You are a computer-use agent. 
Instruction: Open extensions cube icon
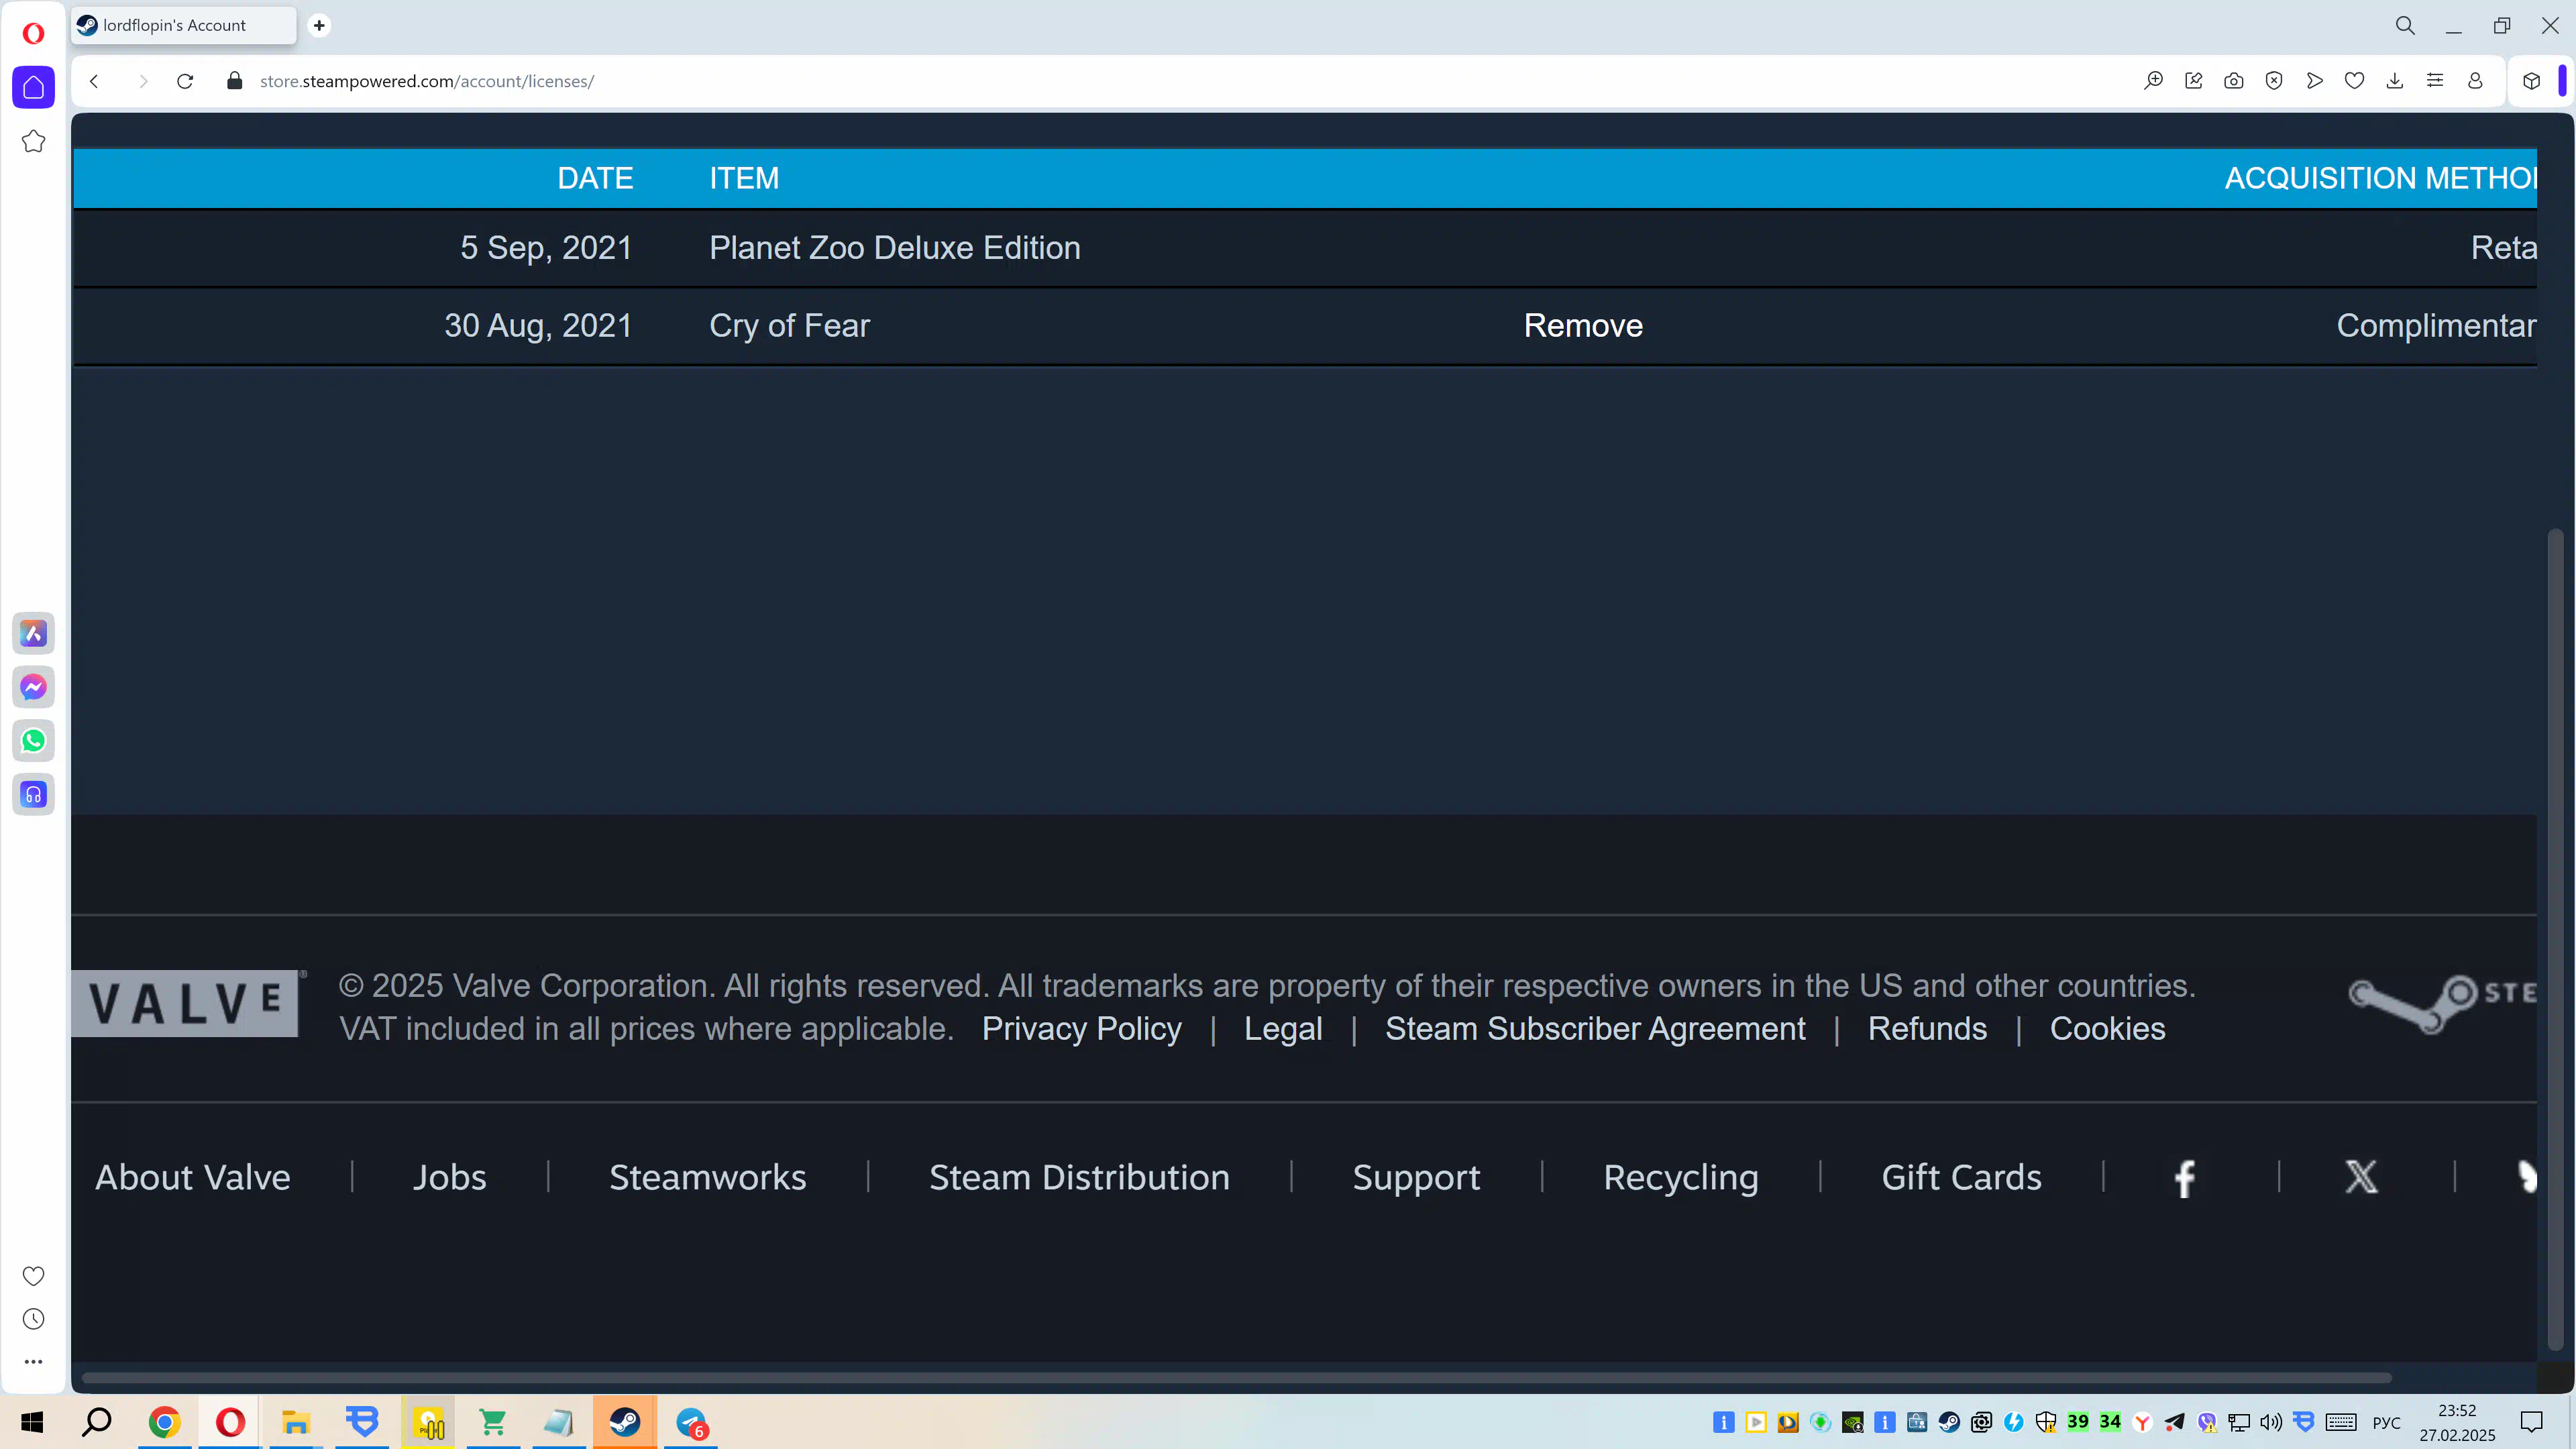click(x=2531, y=81)
